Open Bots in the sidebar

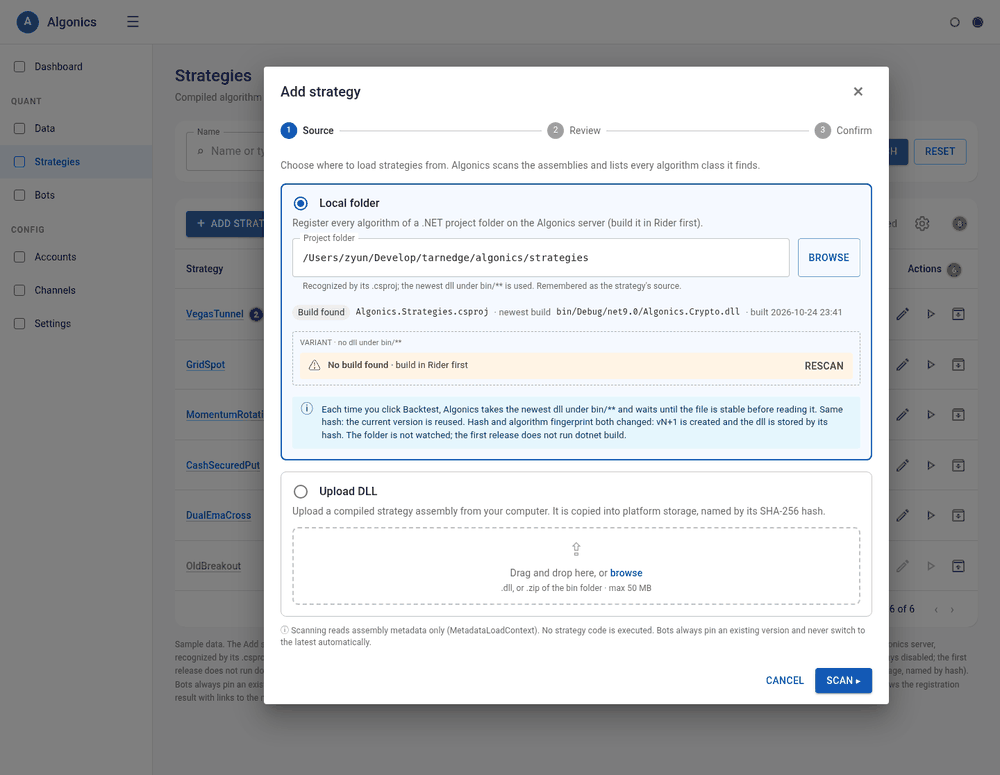[x=76, y=195]
